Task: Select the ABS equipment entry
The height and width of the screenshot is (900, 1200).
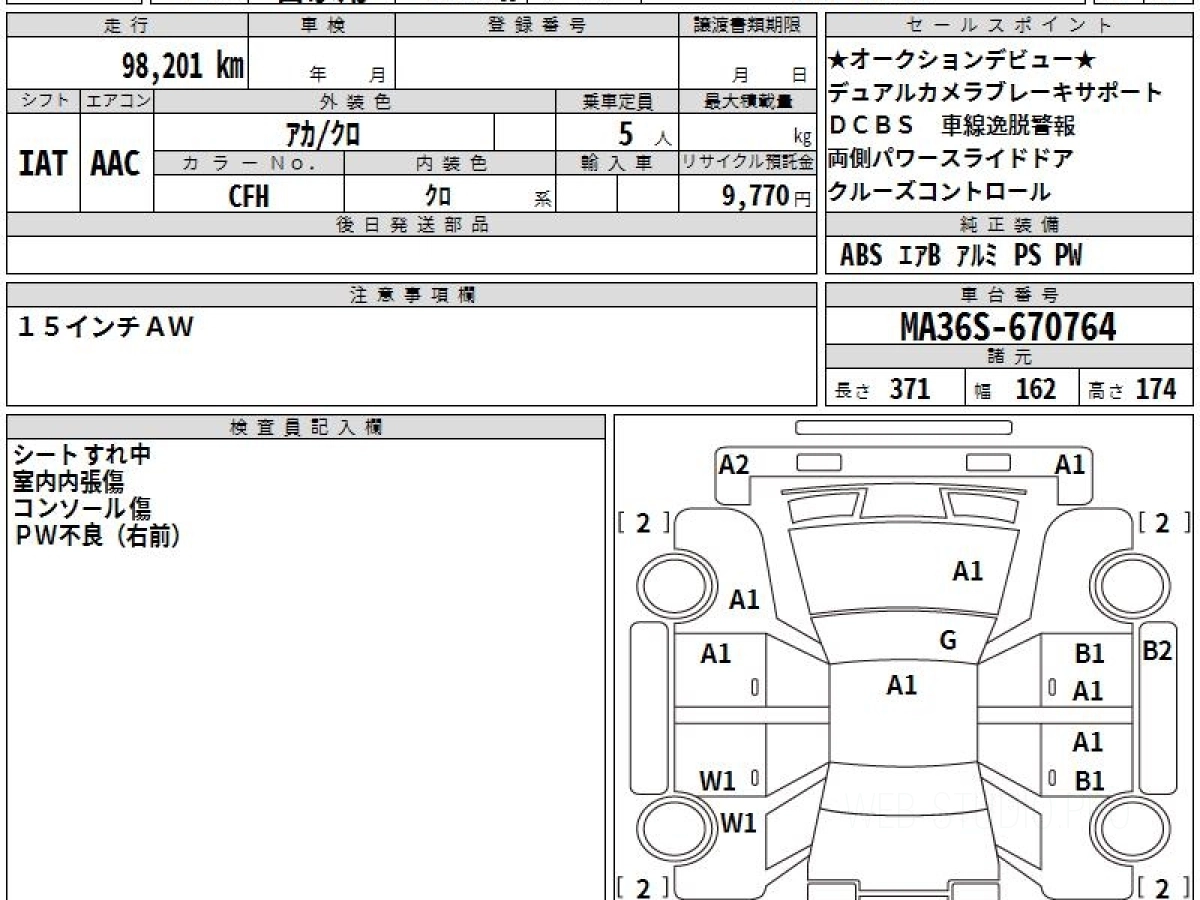Action: click(861, 256)
